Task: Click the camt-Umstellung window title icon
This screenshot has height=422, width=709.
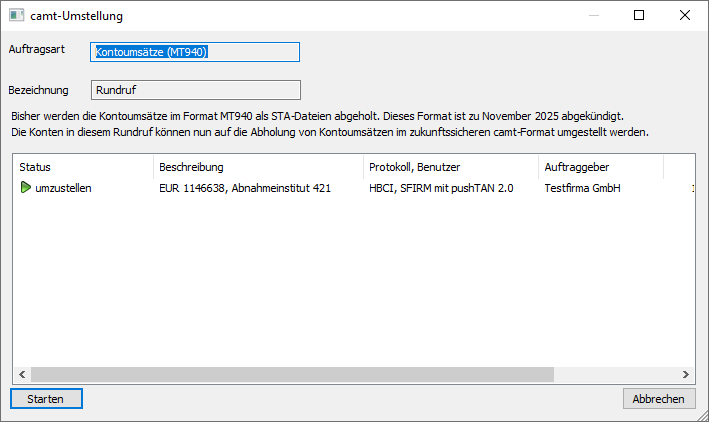Action: tap(17, 15)
